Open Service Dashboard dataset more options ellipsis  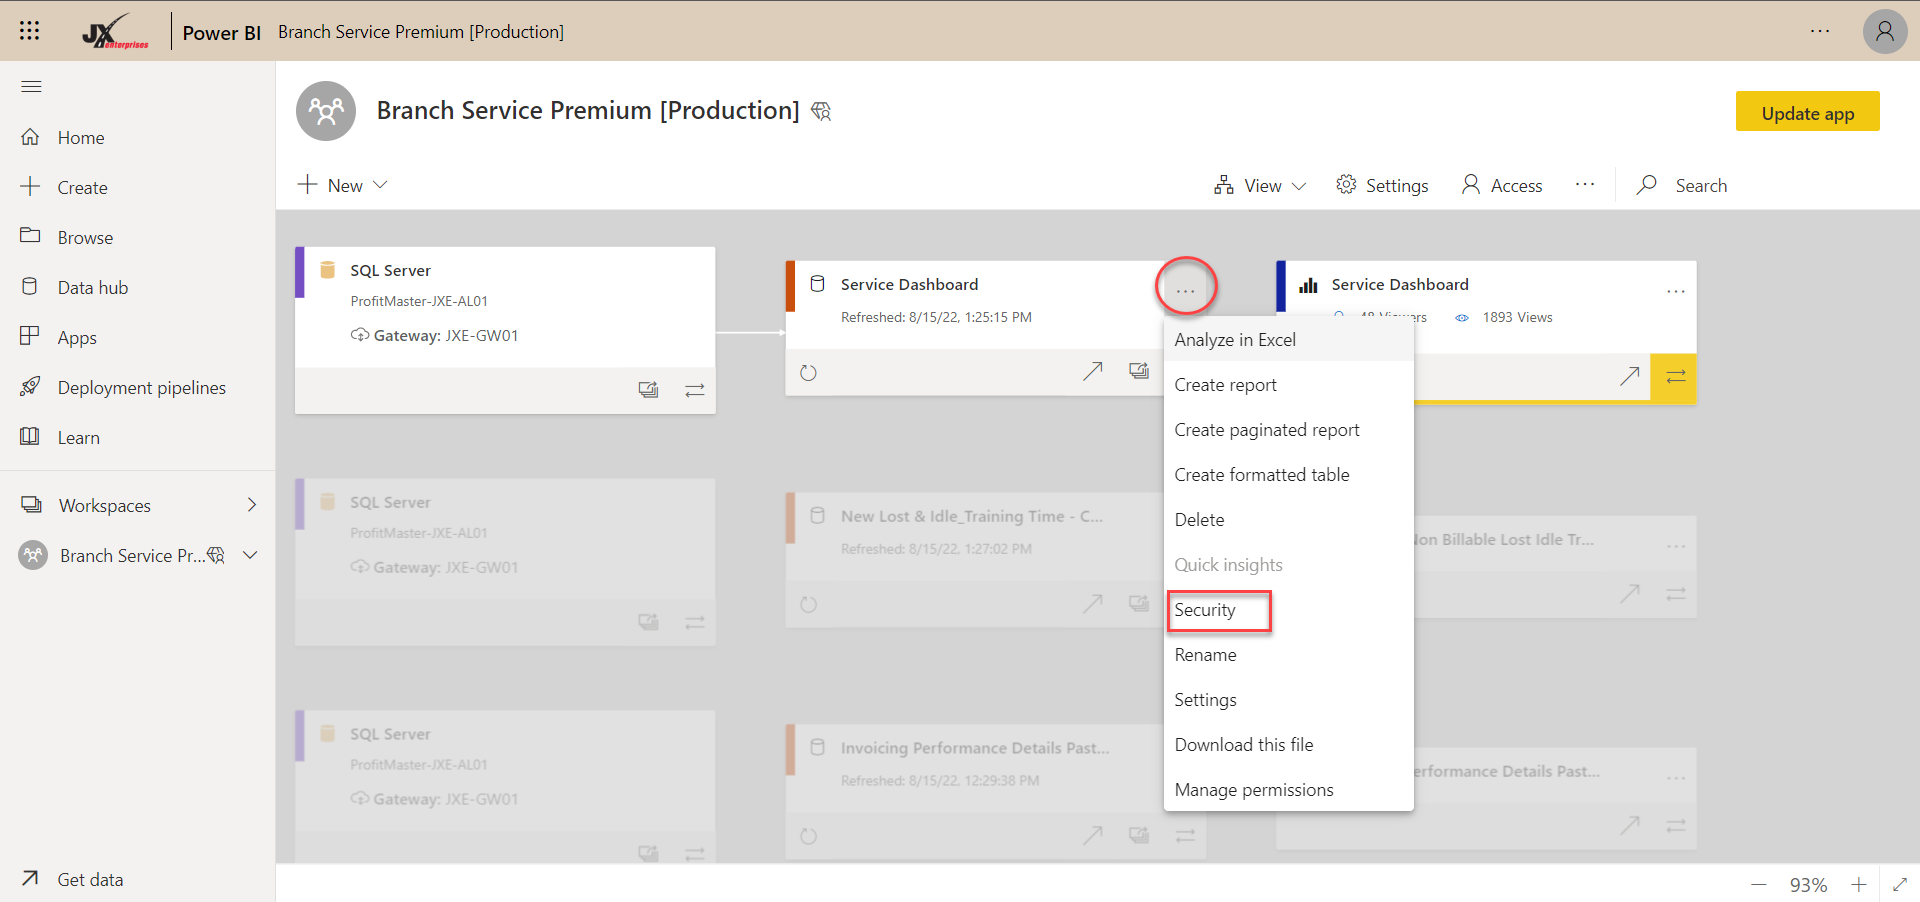tap(1186, 291)
